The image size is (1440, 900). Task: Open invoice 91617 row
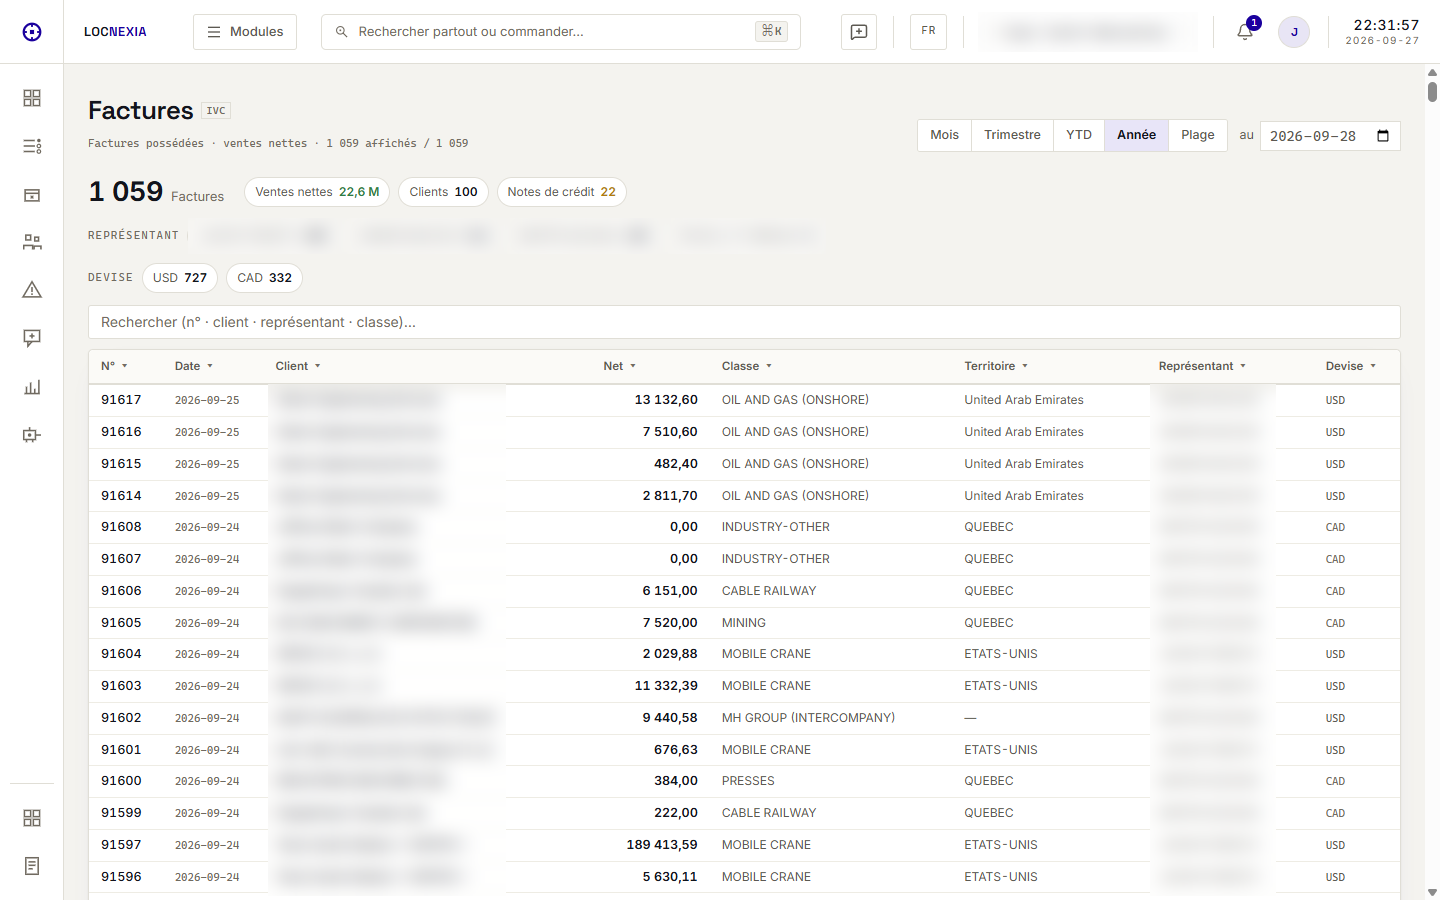[744, 400]
